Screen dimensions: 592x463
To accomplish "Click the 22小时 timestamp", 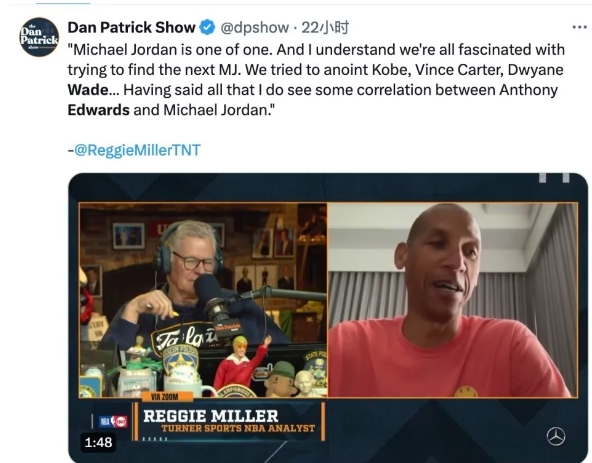I will (x=325, y=28).
